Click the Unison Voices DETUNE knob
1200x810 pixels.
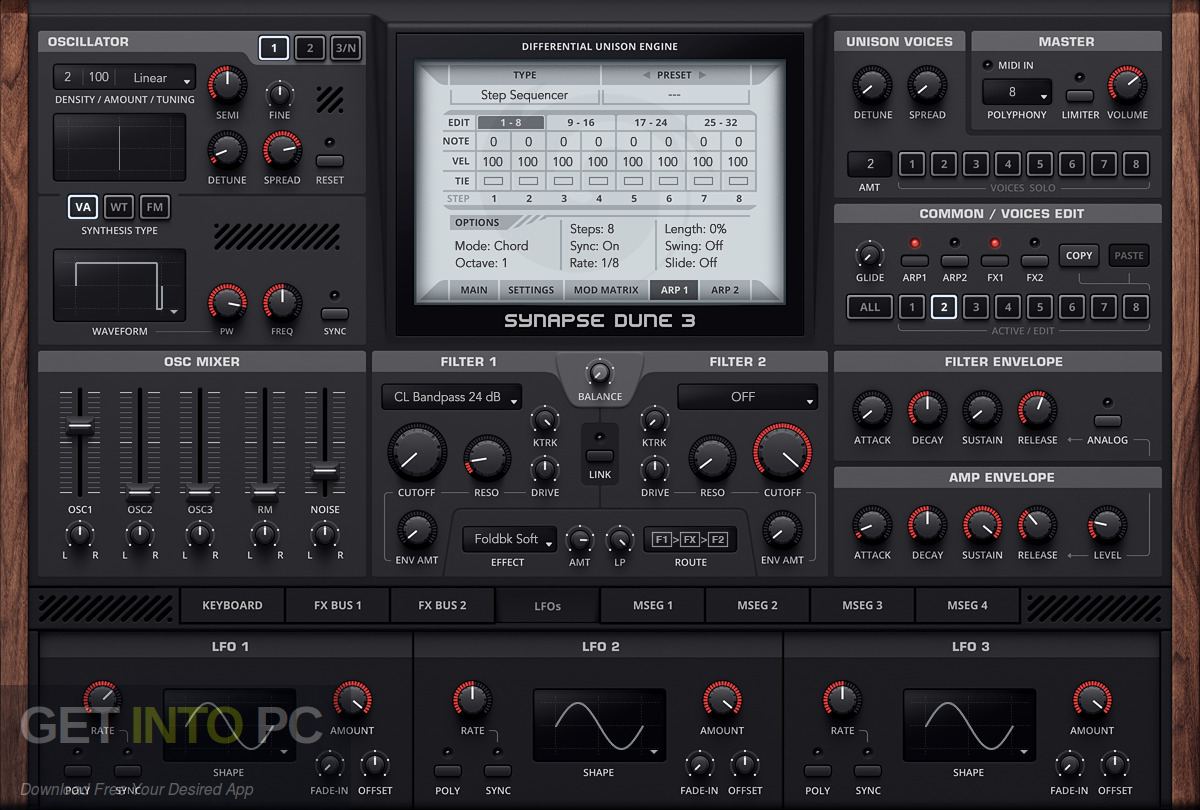[872, 87]
